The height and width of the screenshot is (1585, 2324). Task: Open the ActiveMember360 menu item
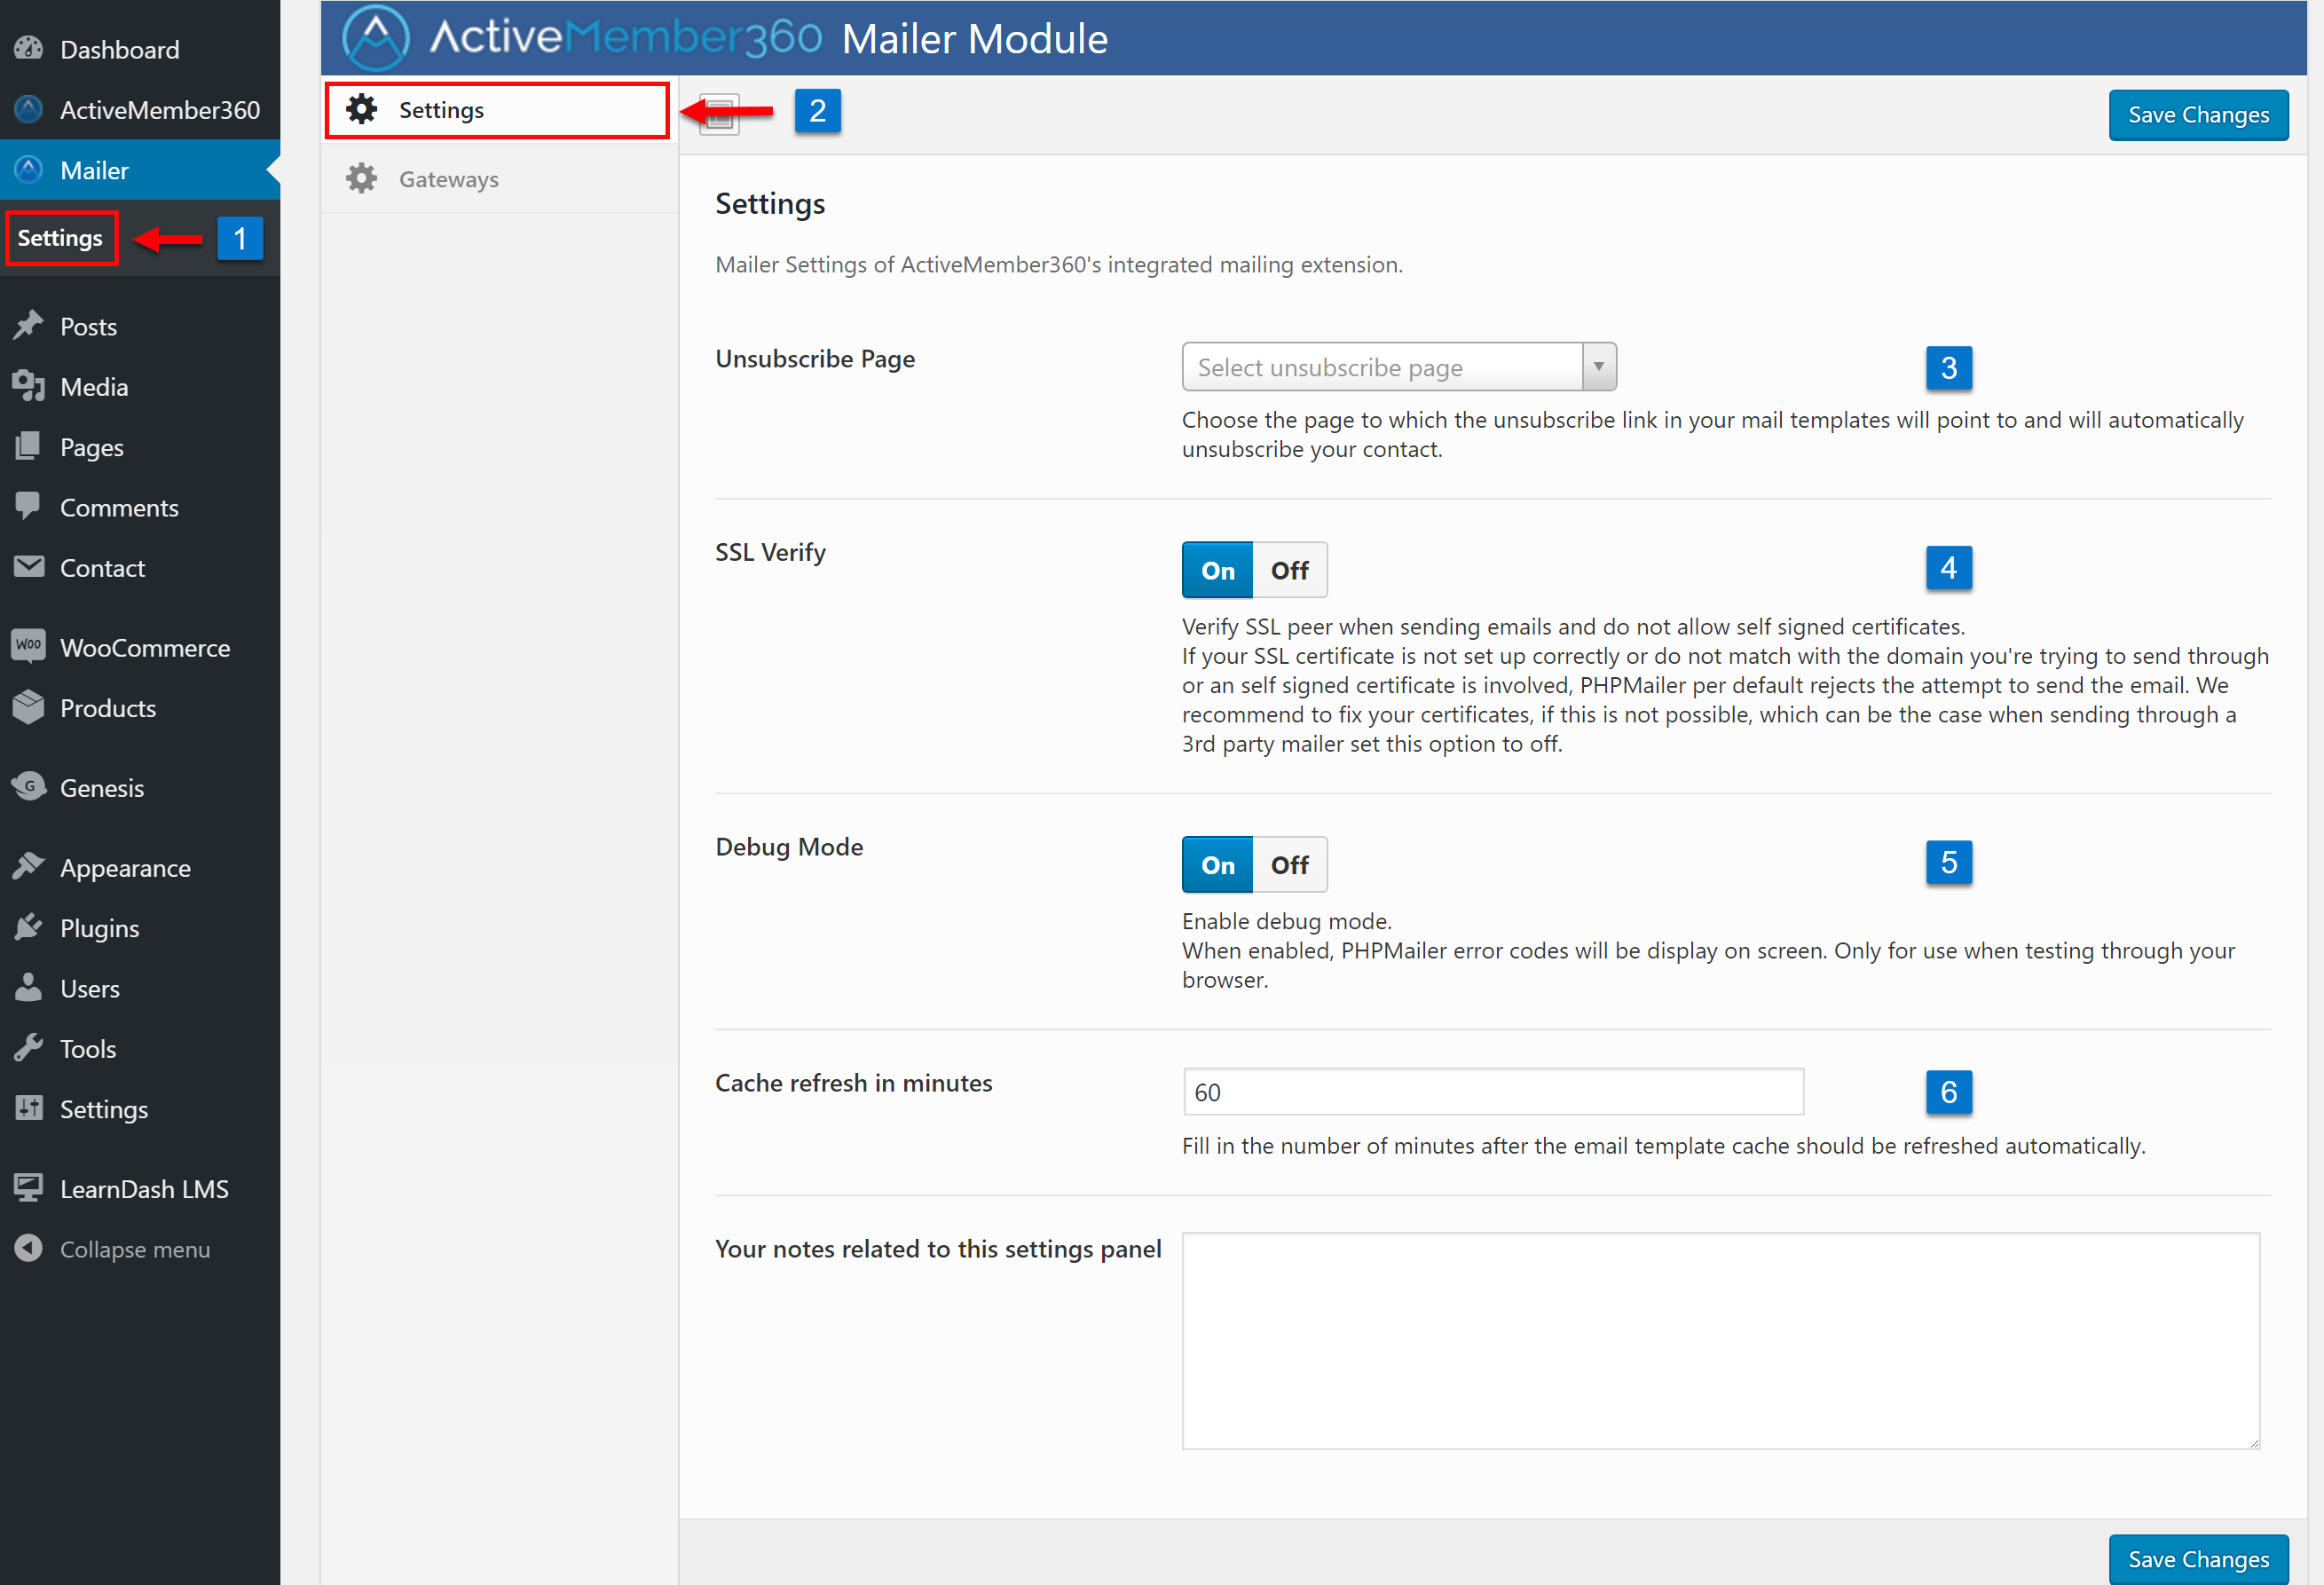pyautogui.click(x=140, y=109)
